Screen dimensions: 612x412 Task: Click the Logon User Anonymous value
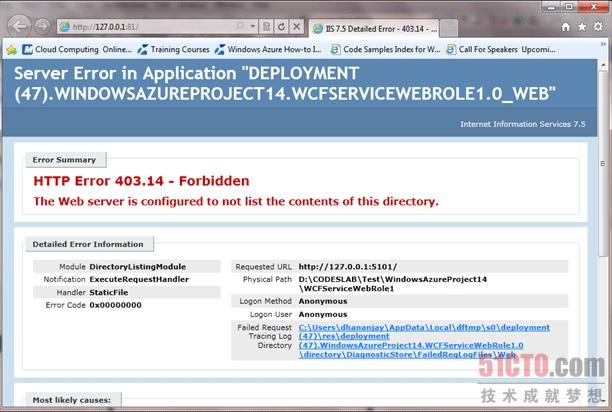[x=323, y=314]
